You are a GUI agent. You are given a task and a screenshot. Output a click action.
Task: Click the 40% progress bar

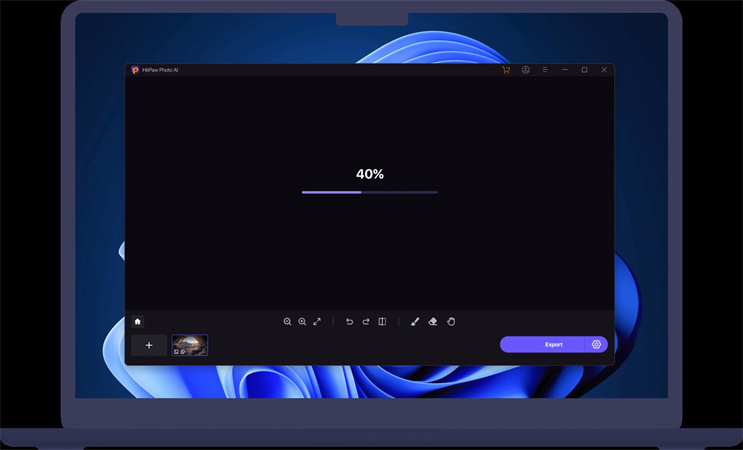coord(369,192)
